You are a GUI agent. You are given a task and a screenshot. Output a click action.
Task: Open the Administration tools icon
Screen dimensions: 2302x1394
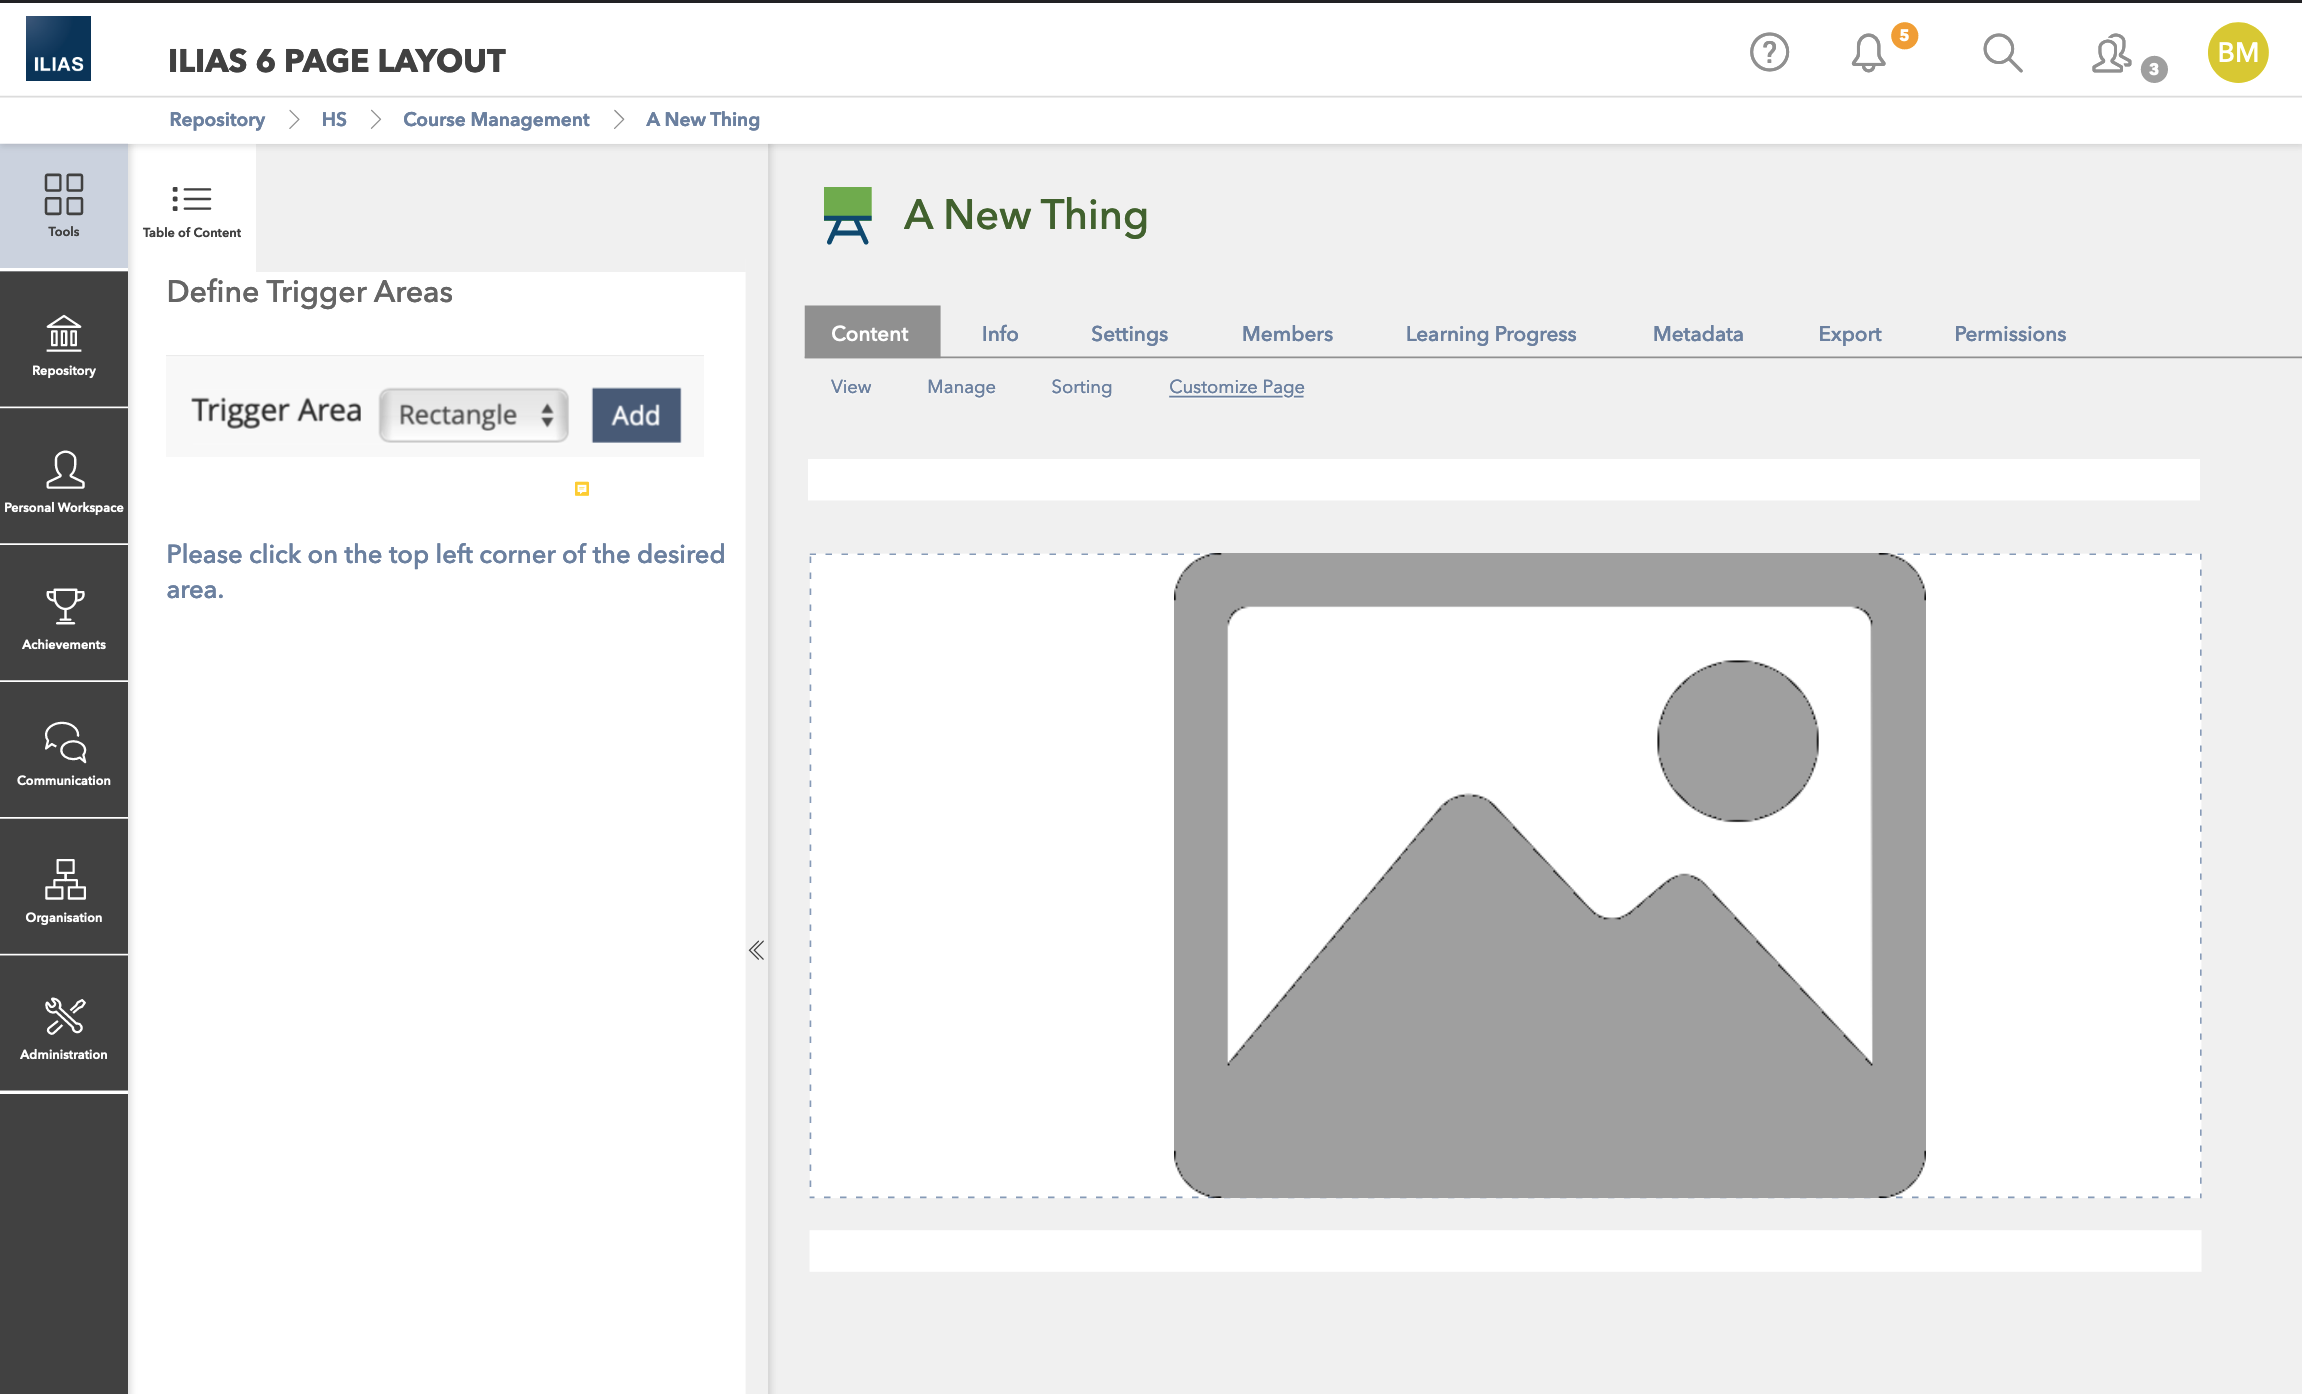click(63, 1028)
